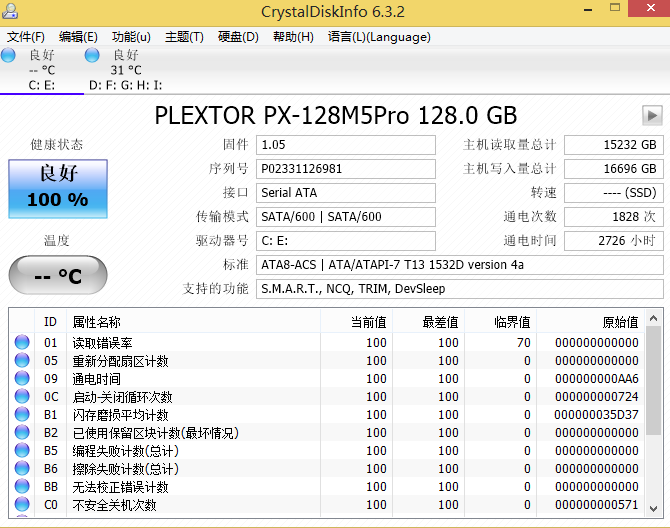Click the CrystalDiskInfo app icon in title bar
Image resolution: width=670 pixels, height=528 pixels.
[x=9, y=11]
